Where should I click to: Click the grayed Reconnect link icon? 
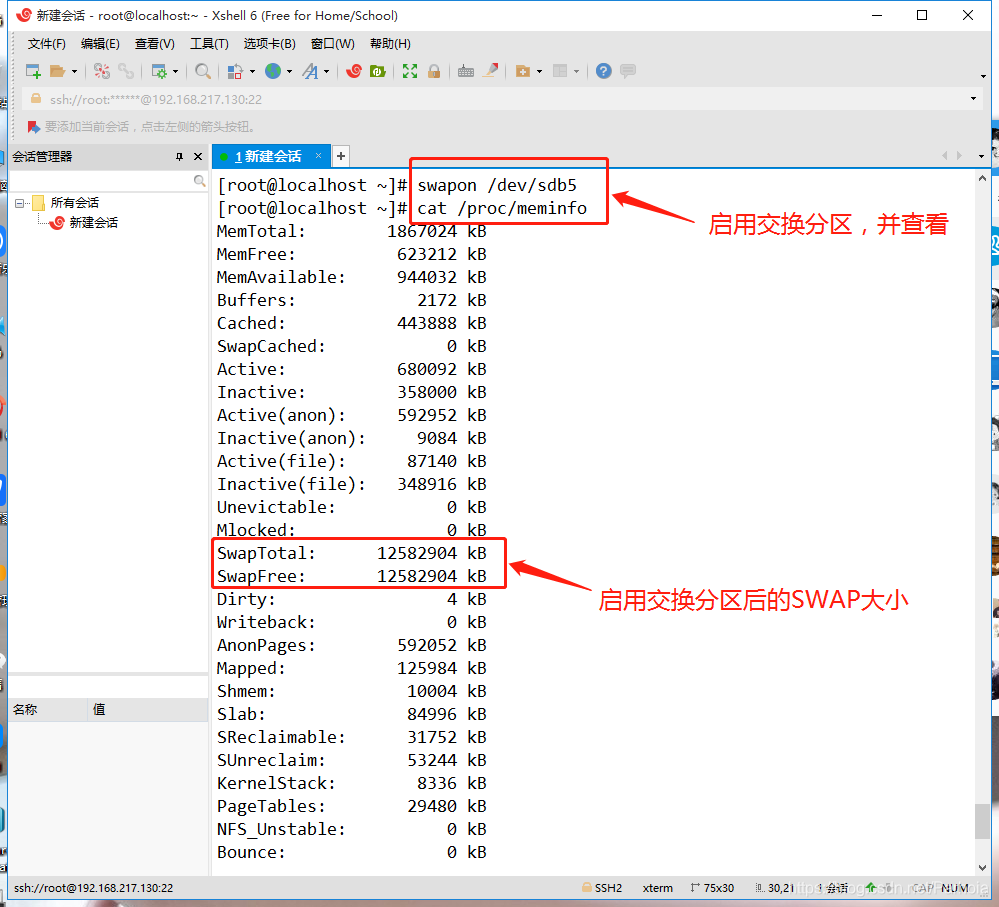pyautogui.click(x=126, y=71)
